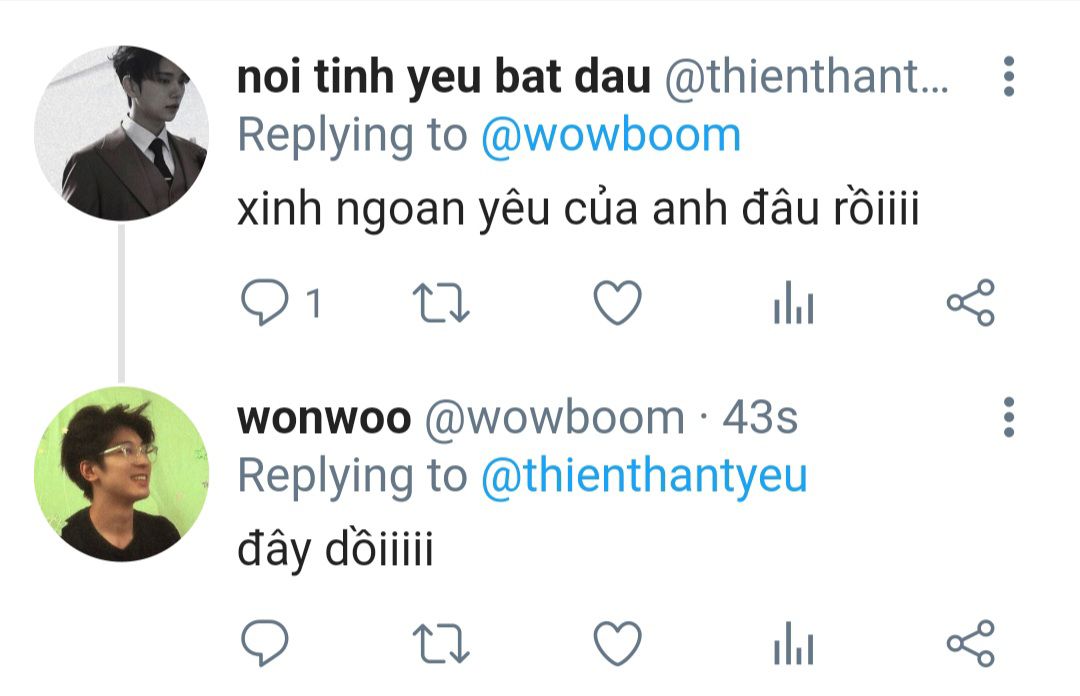Open noi tinh yeu bat dau's profile picture
Viewport: 1080px width, 696px height.
(121, 133)
